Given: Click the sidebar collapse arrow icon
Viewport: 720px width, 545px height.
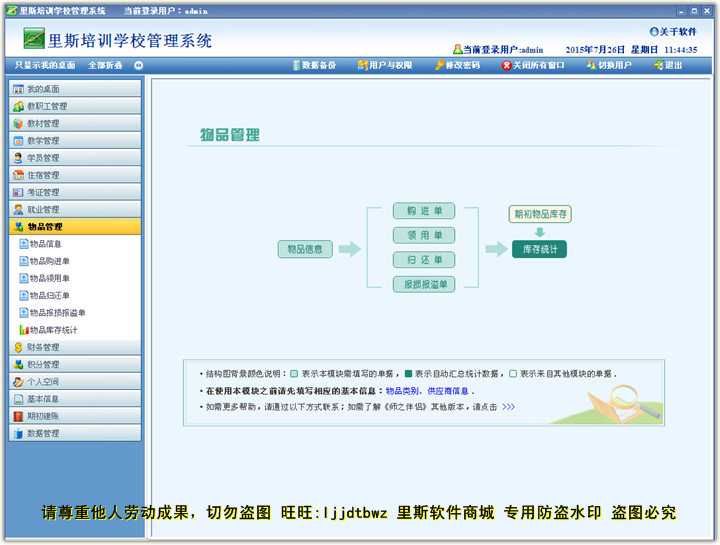Looking at the screenshot, I should click(x=139, y=65).
